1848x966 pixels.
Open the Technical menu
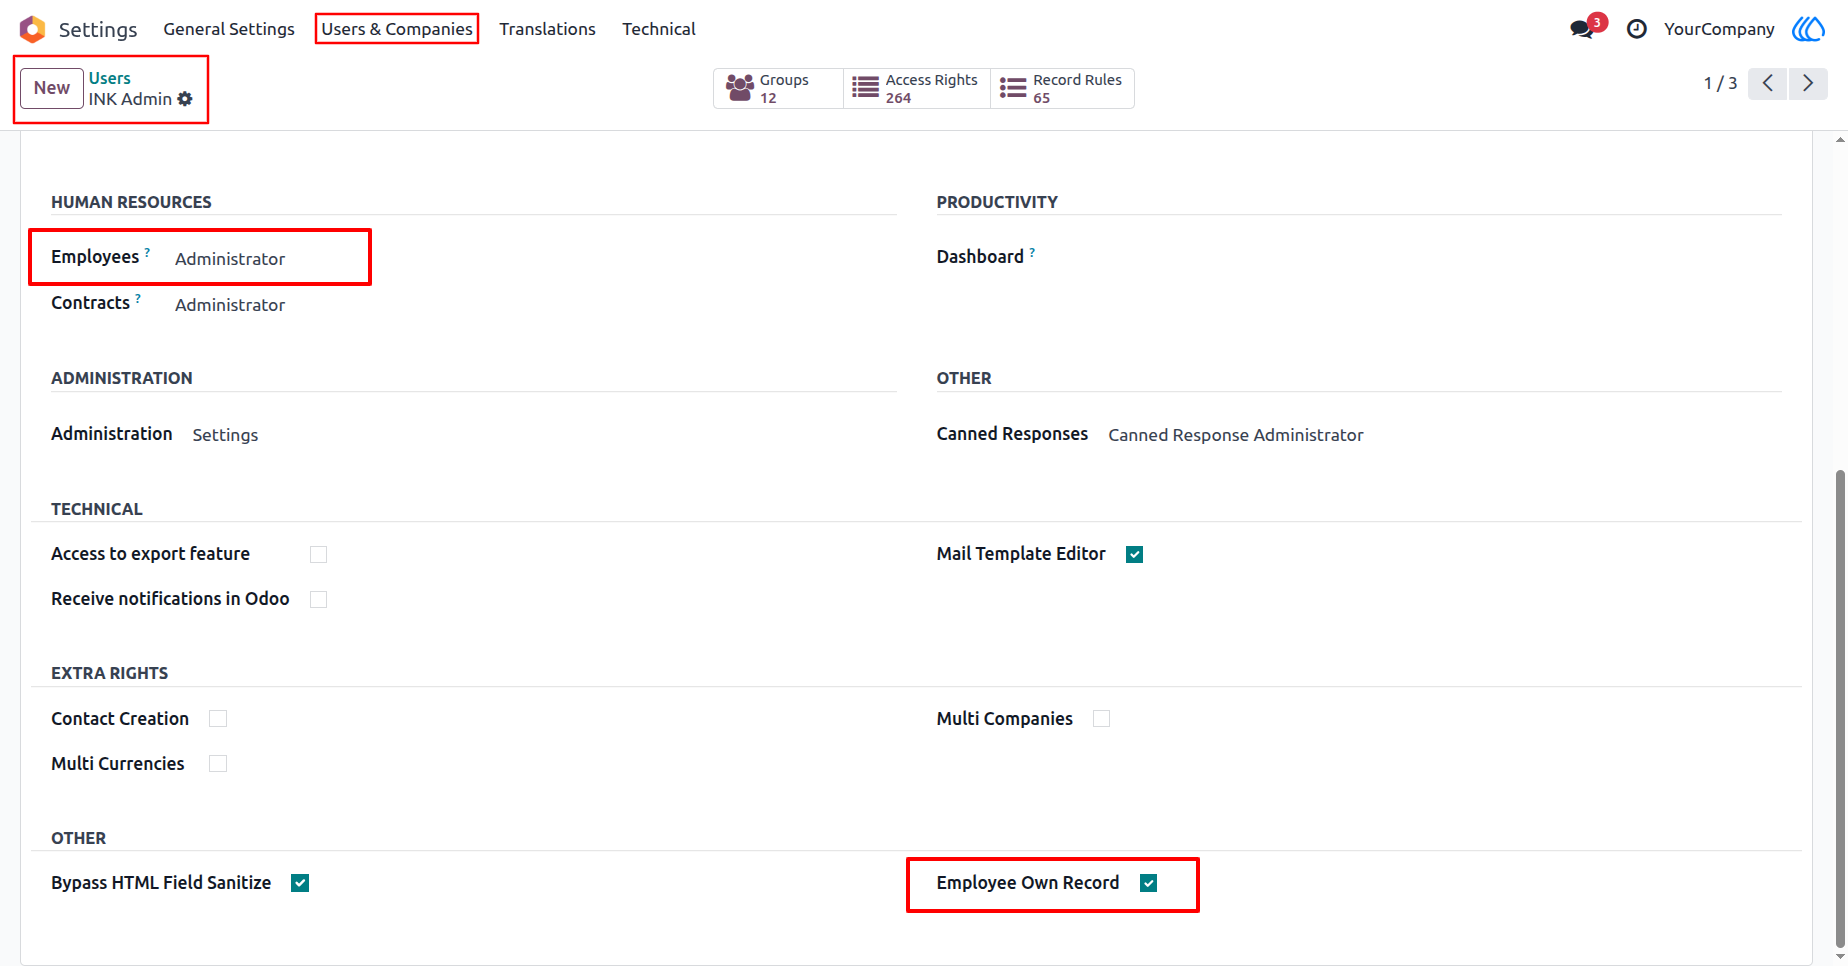coord(659,29)
